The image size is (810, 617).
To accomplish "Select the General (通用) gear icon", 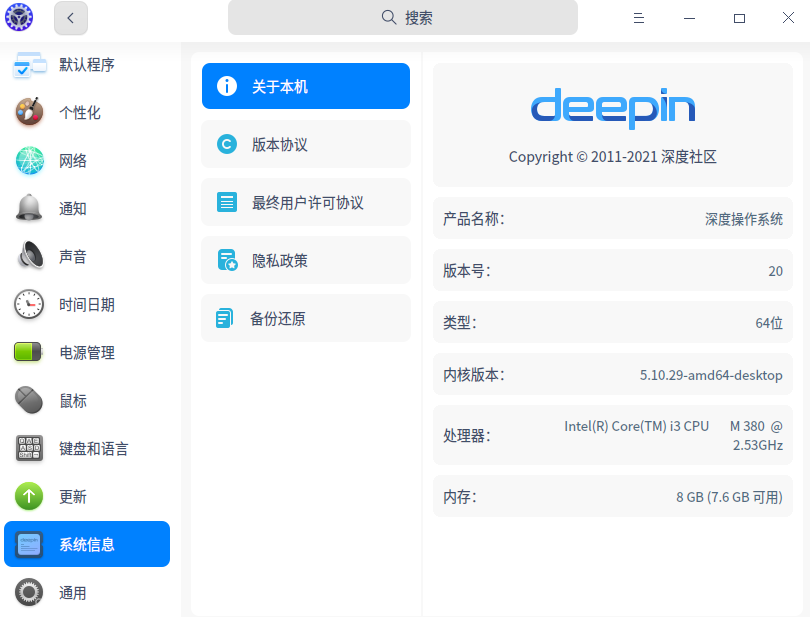I will (x=29, y=592).
